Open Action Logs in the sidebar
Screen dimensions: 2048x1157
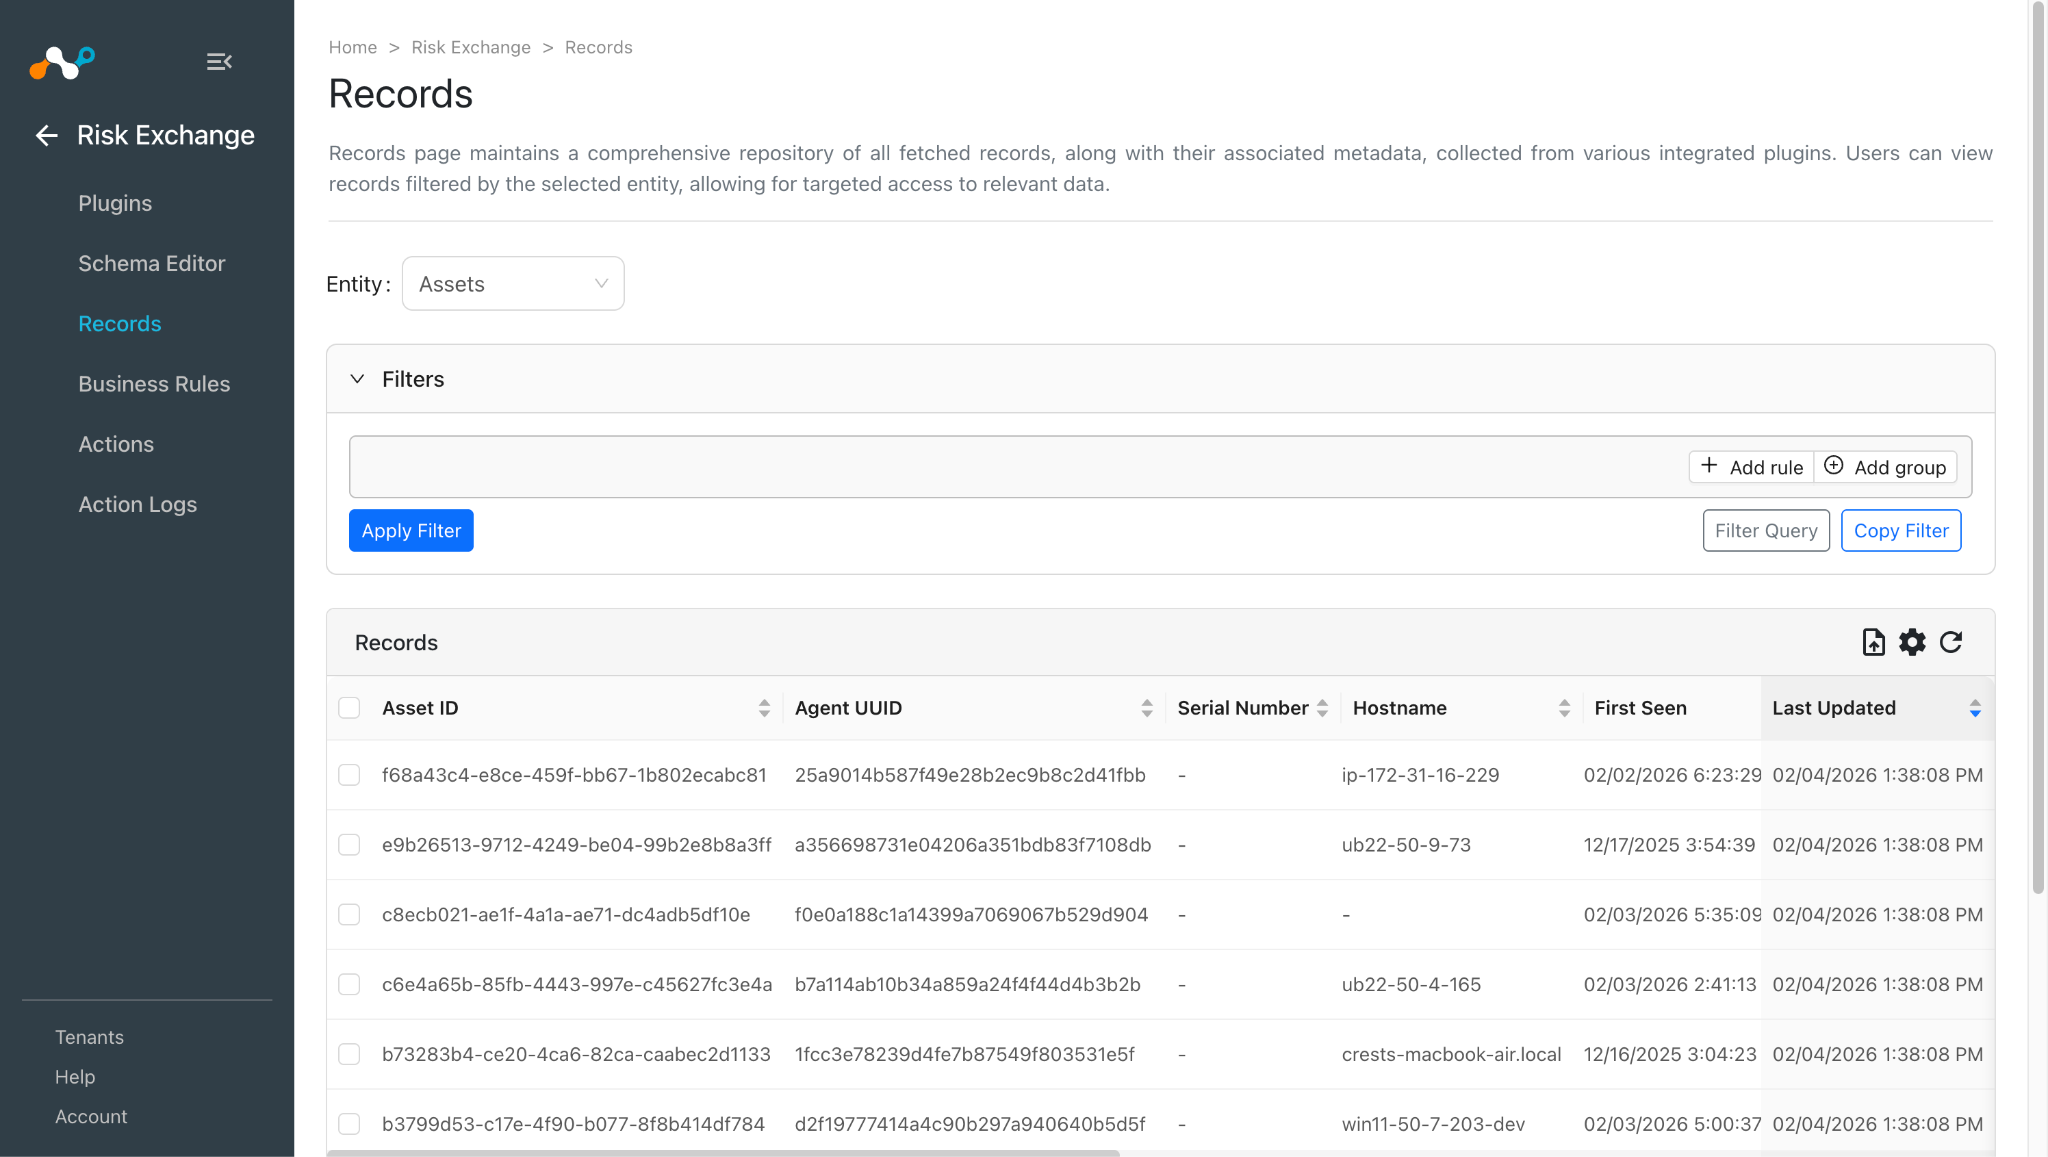coord(138,504)
